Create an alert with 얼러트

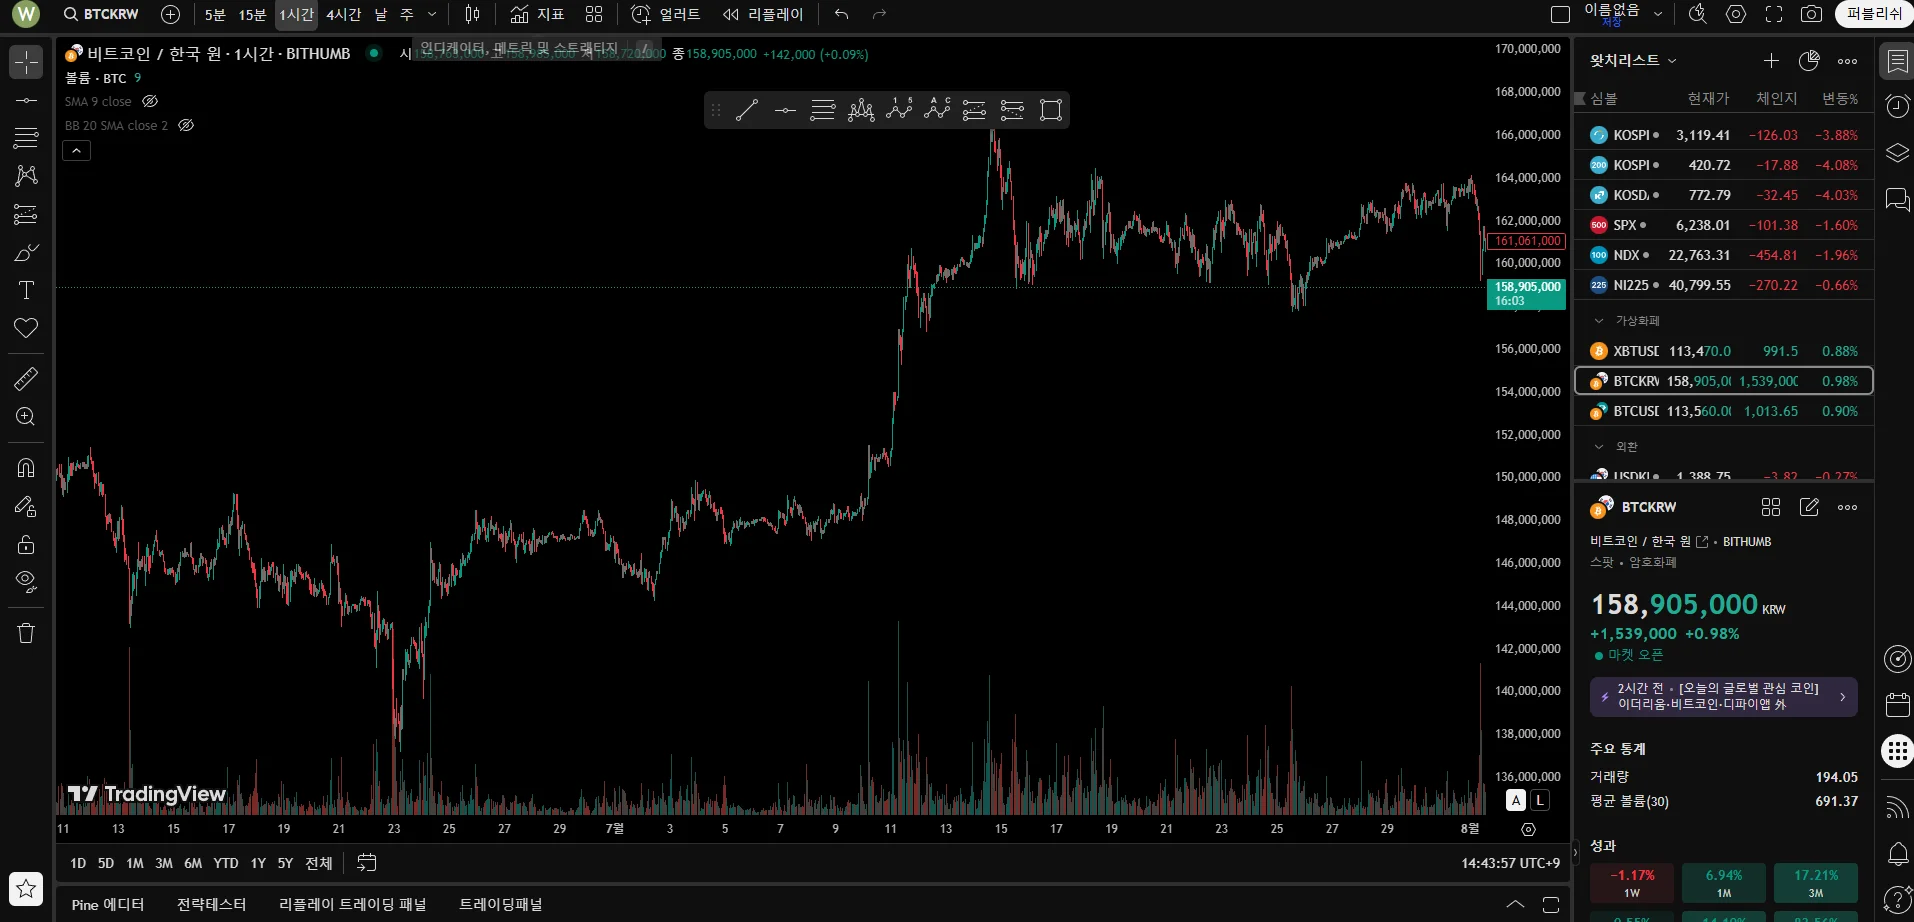(666, 14)
